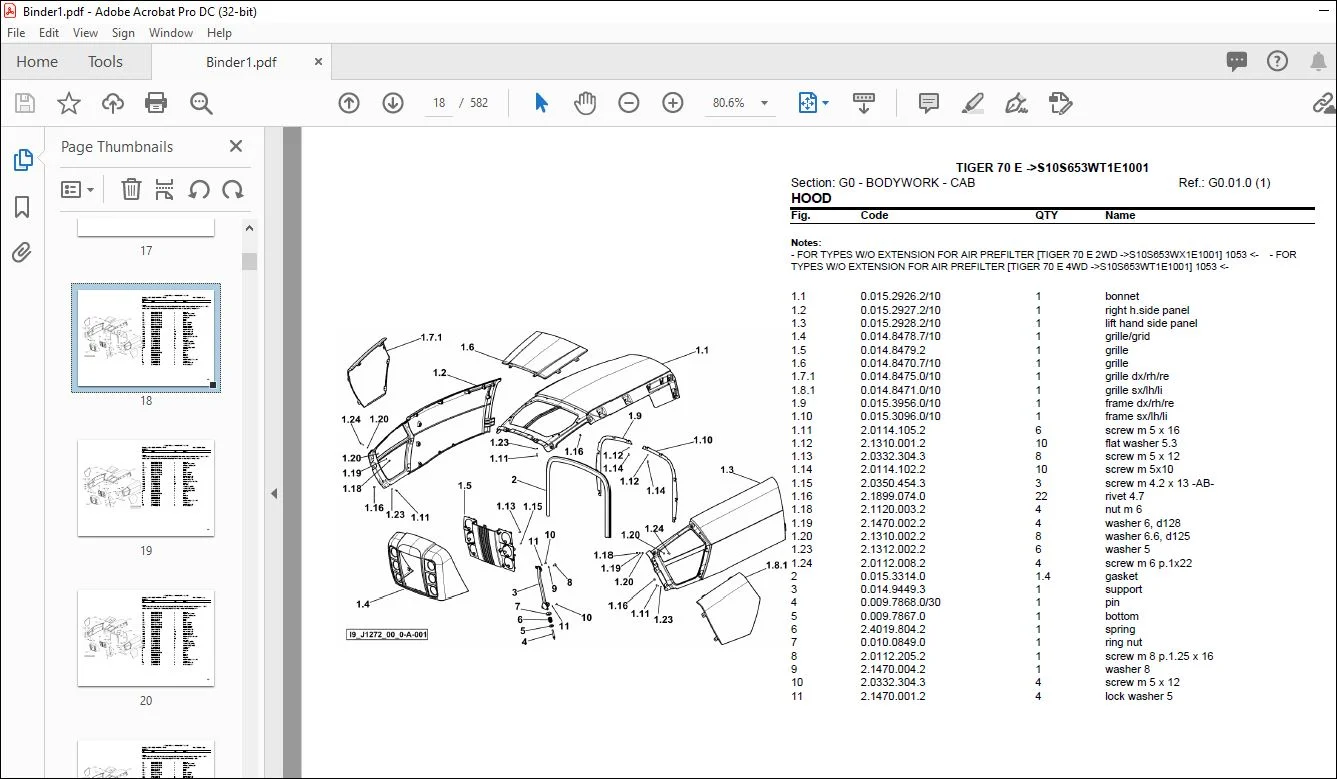The width and height of the screenshot is (1337, 779).
Task: Click the current page number field
Action: click(439, 103)
